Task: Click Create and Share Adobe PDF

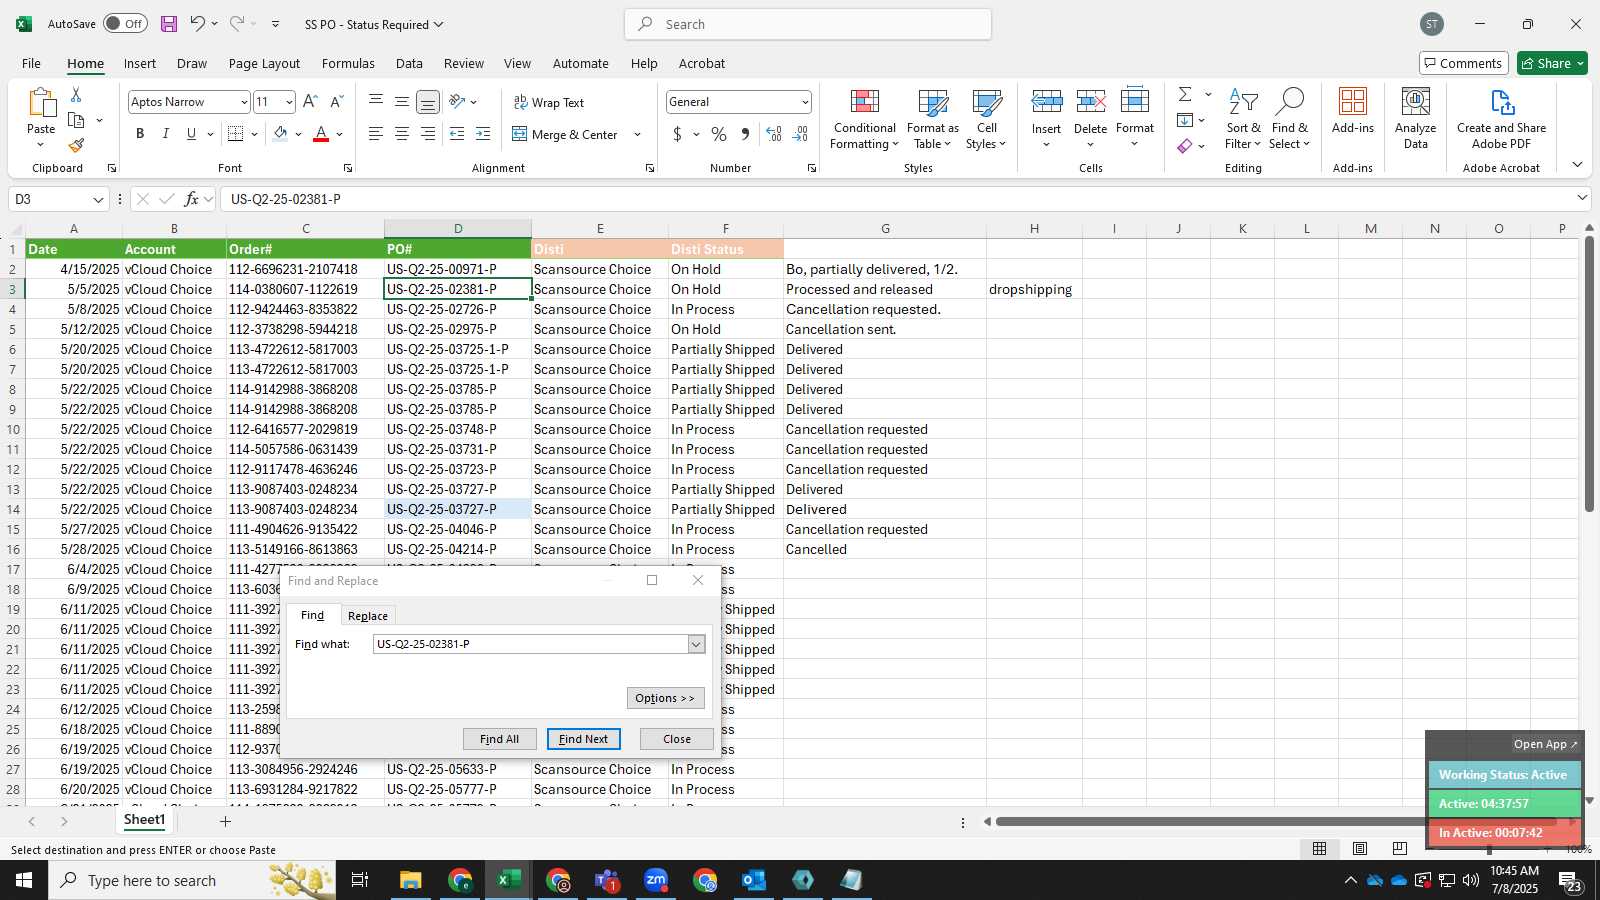Action: click(1501, 120)
